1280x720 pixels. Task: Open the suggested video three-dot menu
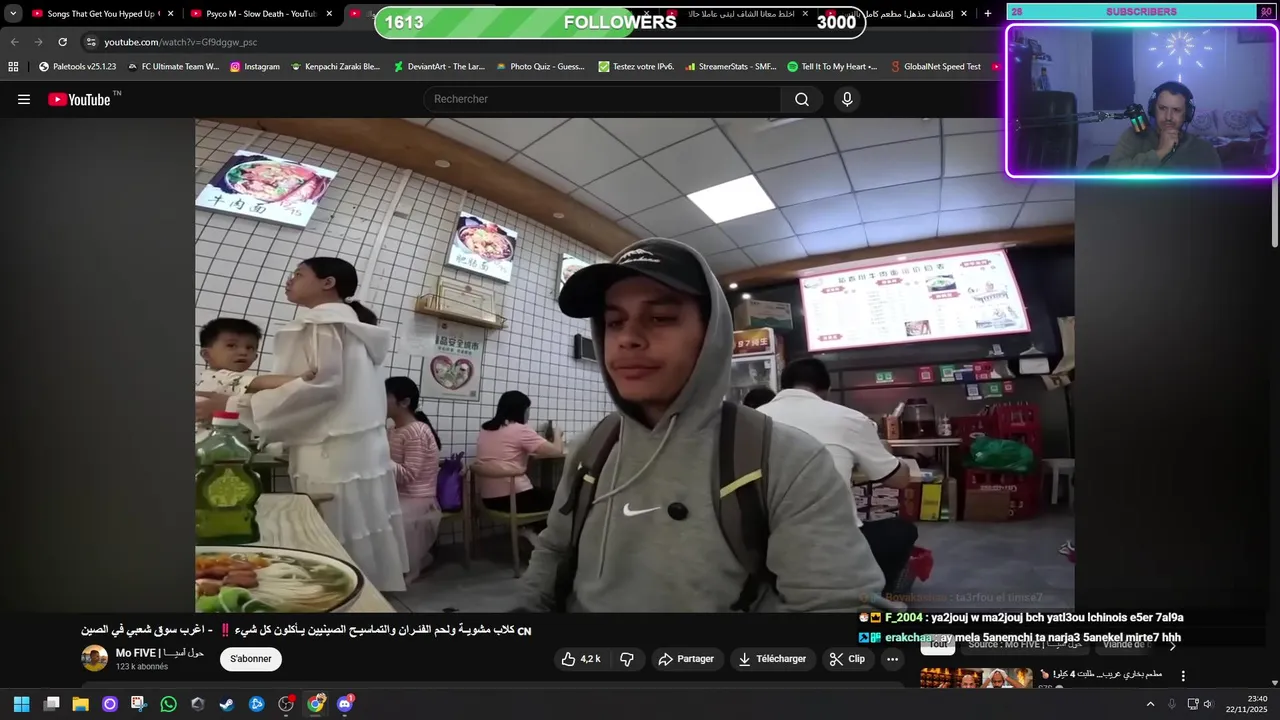tap(1183, 677)
